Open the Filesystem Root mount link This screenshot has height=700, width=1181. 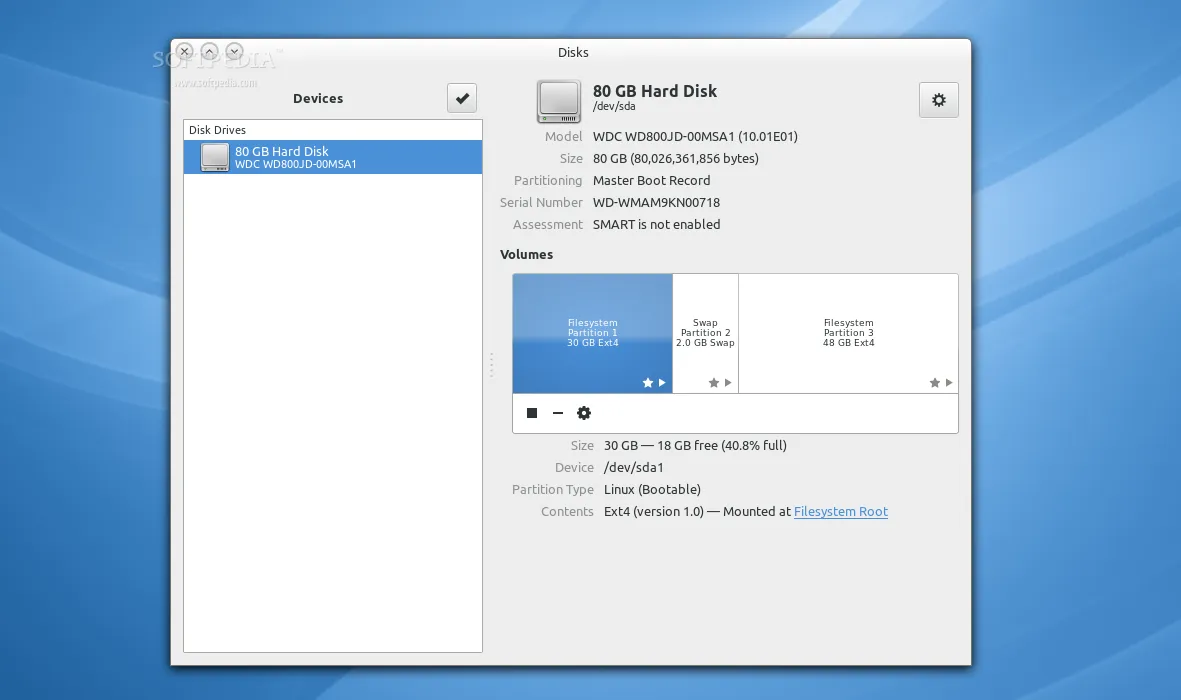point(840,511)
